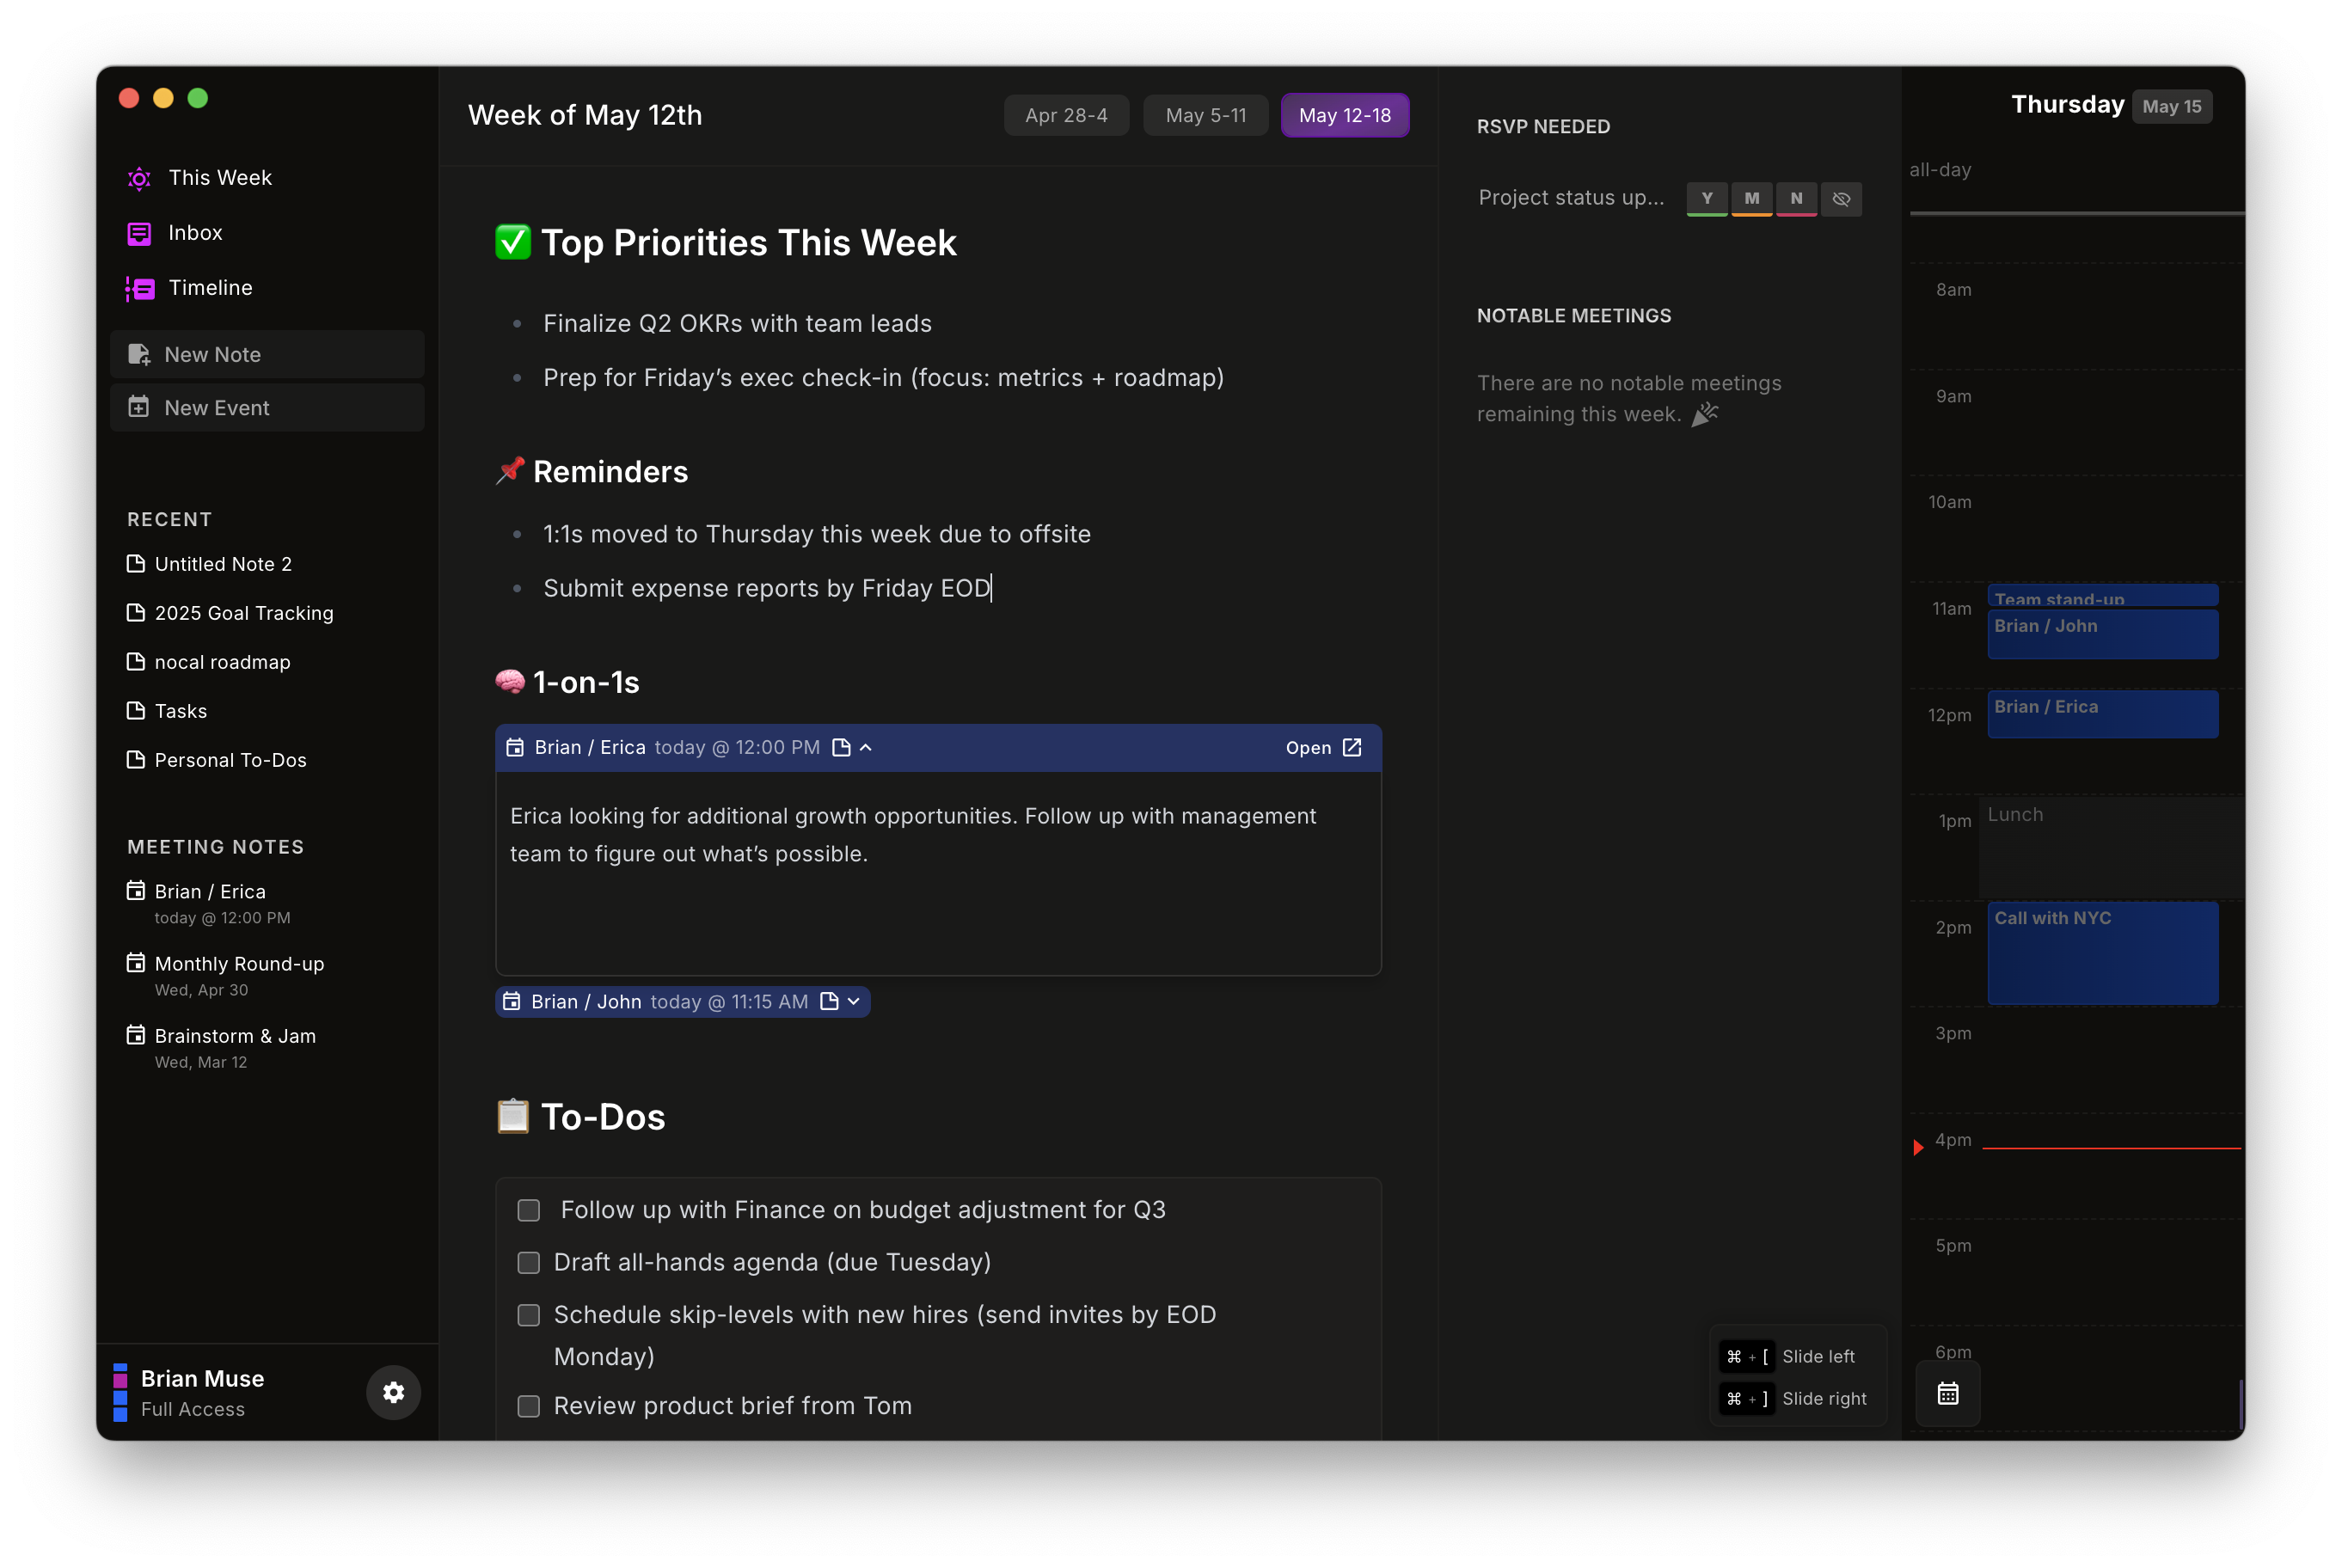The image size is (2342, 1568).
Task: Click the current time marker at 4pm
Action: (x=1918, y=1147)
